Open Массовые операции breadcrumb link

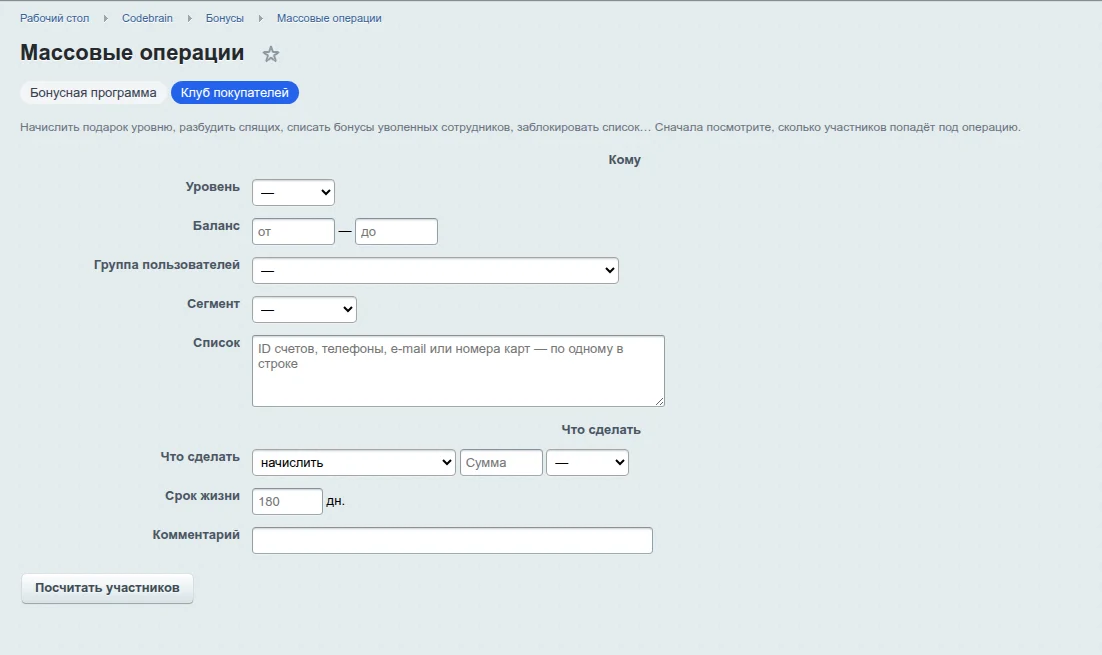pos(329,18)
